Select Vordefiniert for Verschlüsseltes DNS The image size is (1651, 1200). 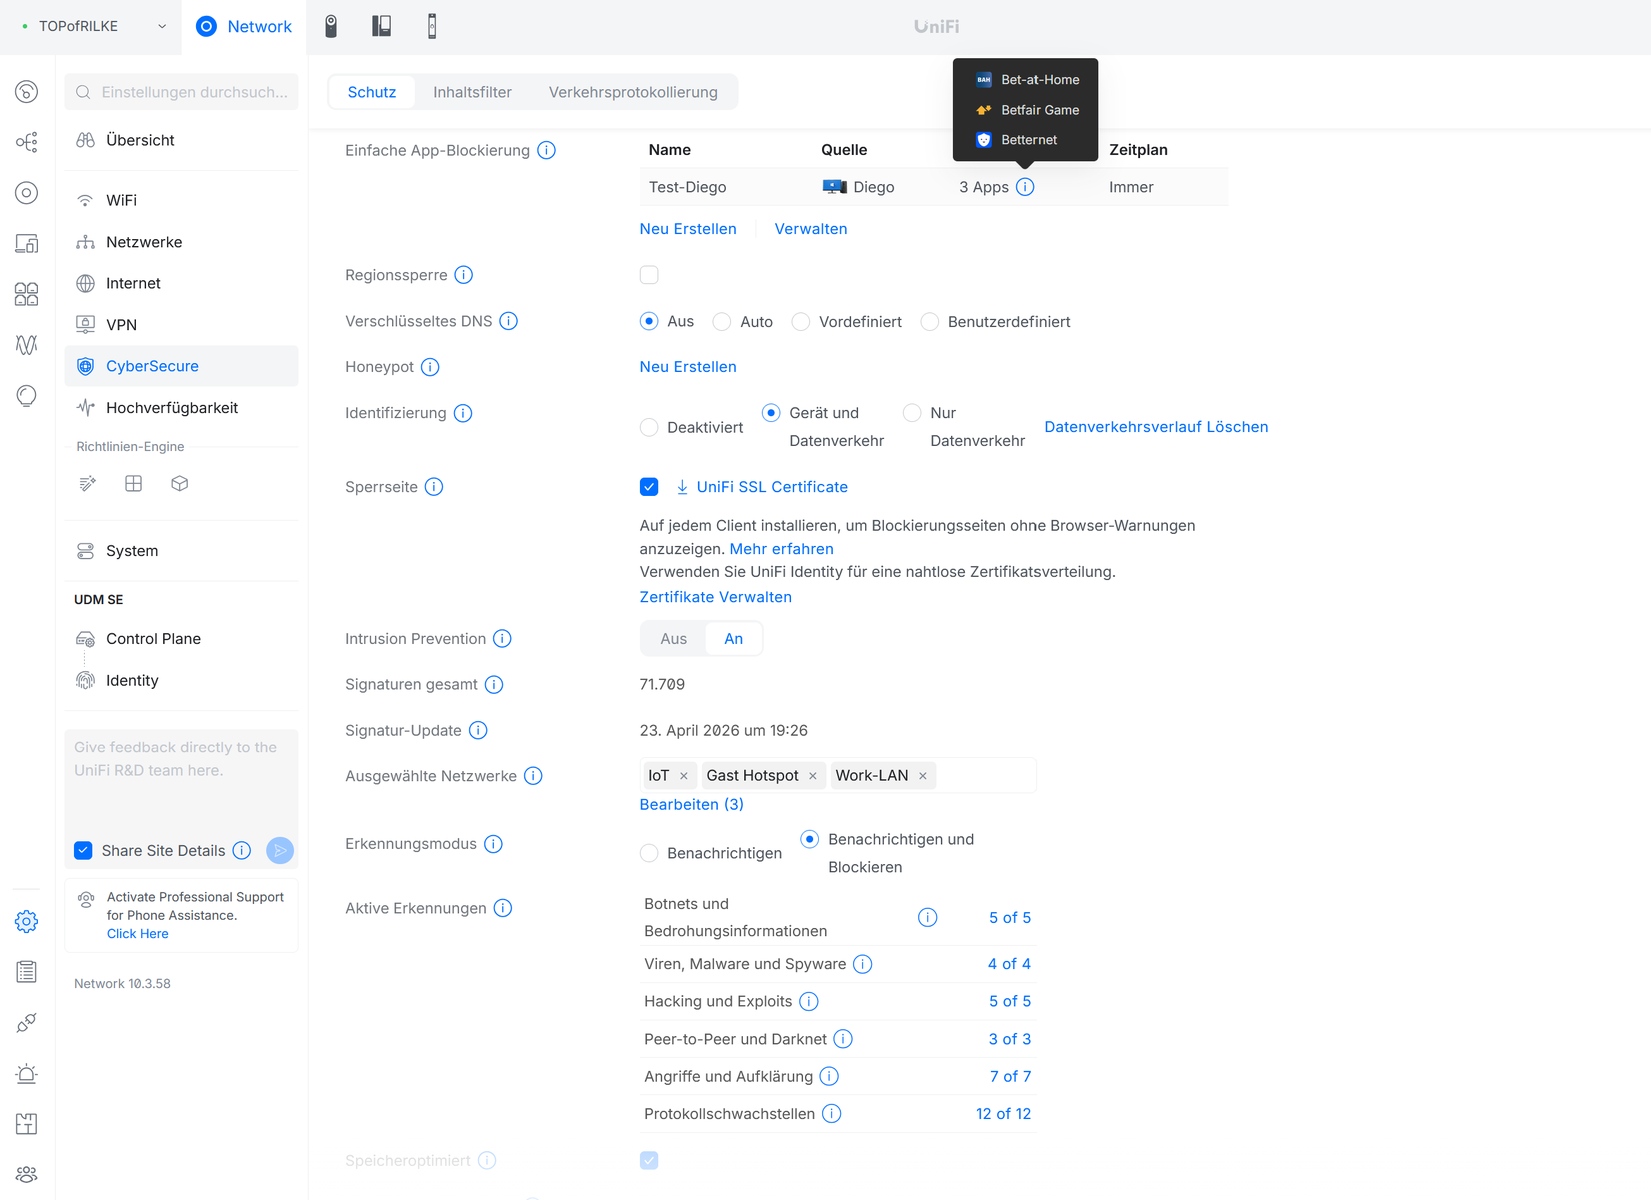click(800, 321)
